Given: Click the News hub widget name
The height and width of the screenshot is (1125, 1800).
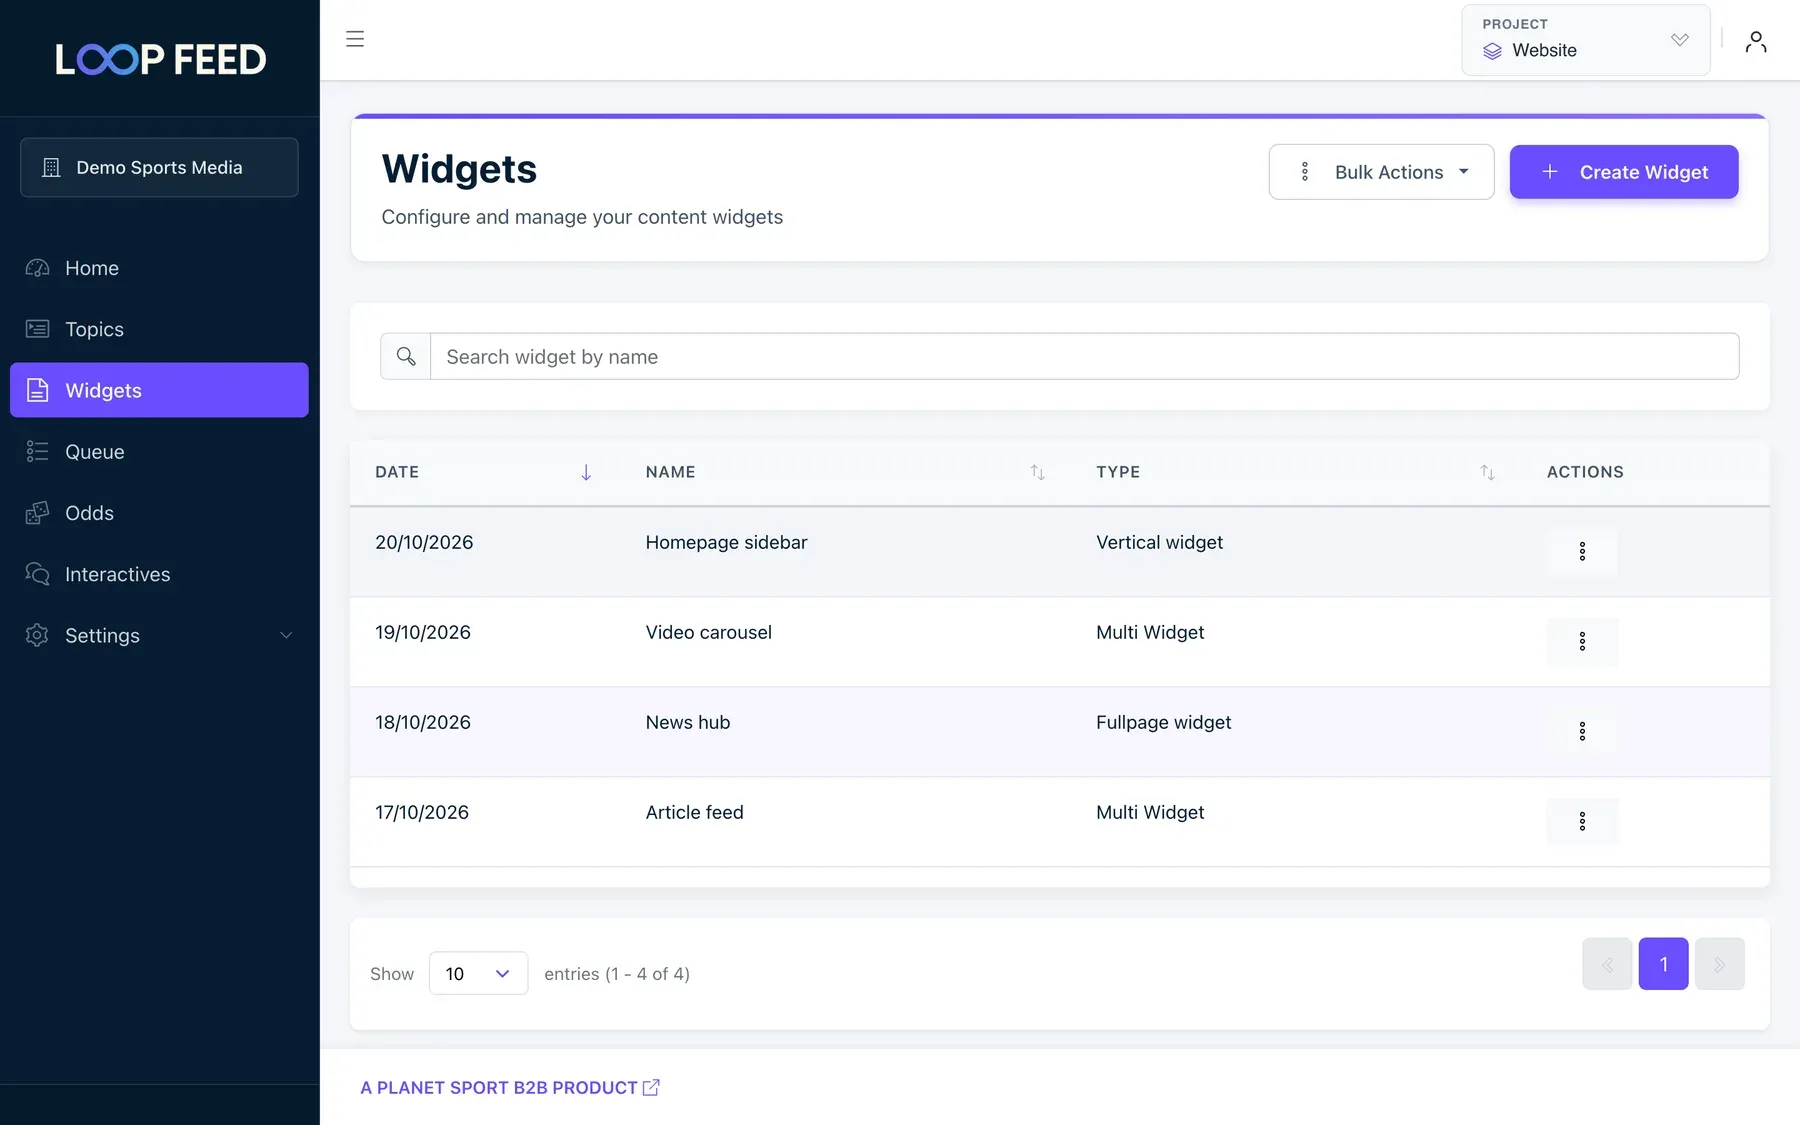Looking at the screenshot, I should 688,722.
